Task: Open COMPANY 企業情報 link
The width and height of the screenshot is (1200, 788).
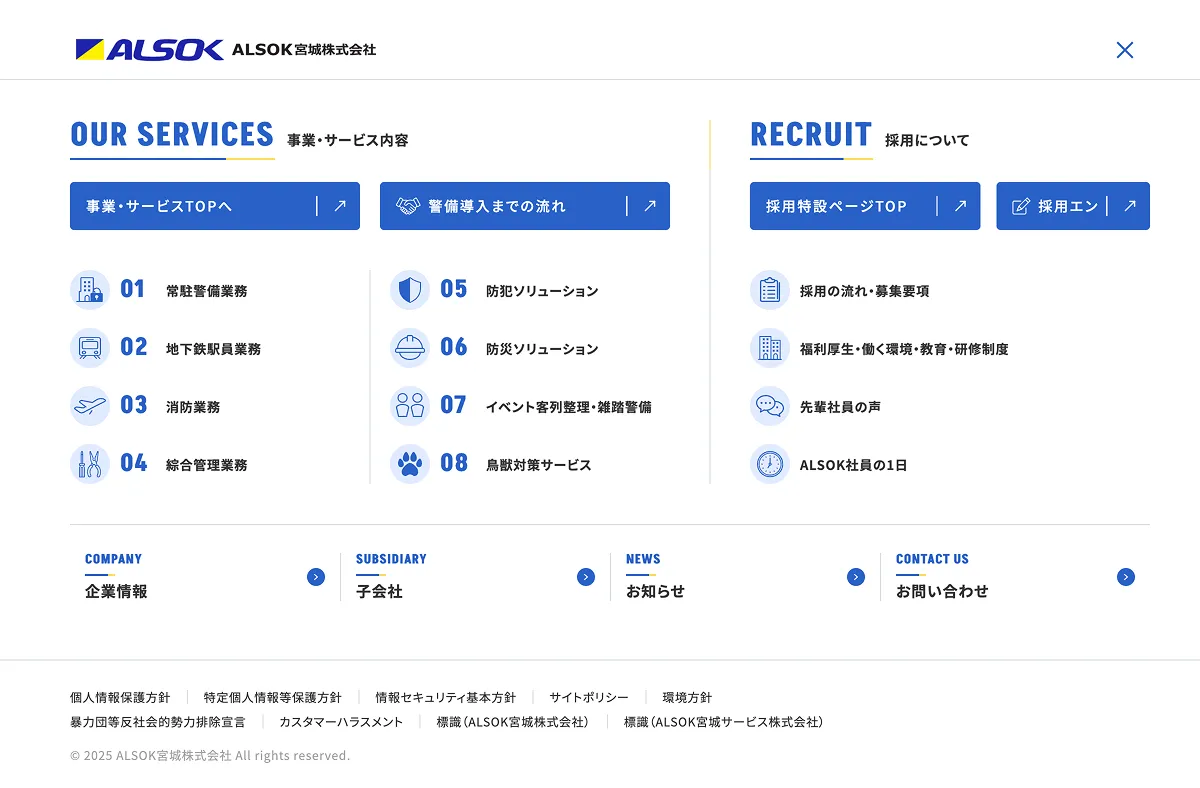Action: tap(205, 577)
